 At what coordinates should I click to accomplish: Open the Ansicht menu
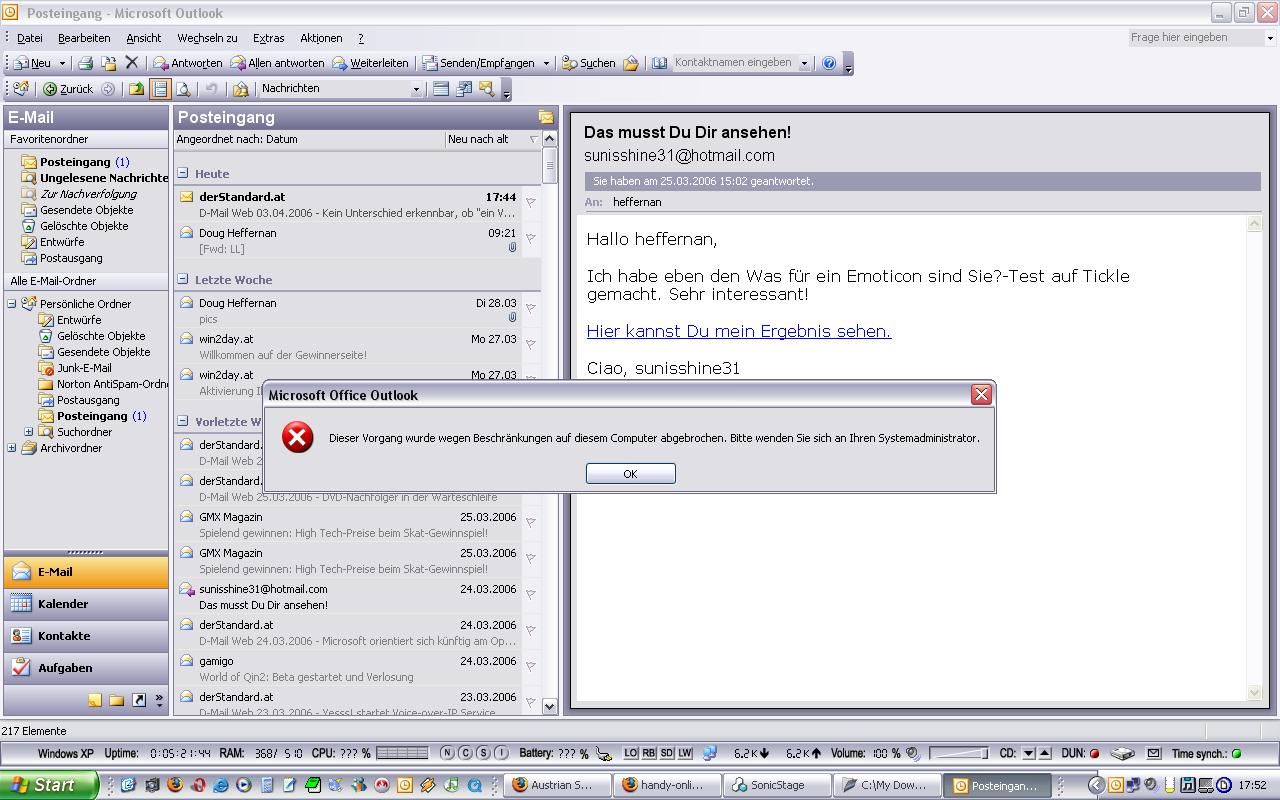tap(144, 38)
